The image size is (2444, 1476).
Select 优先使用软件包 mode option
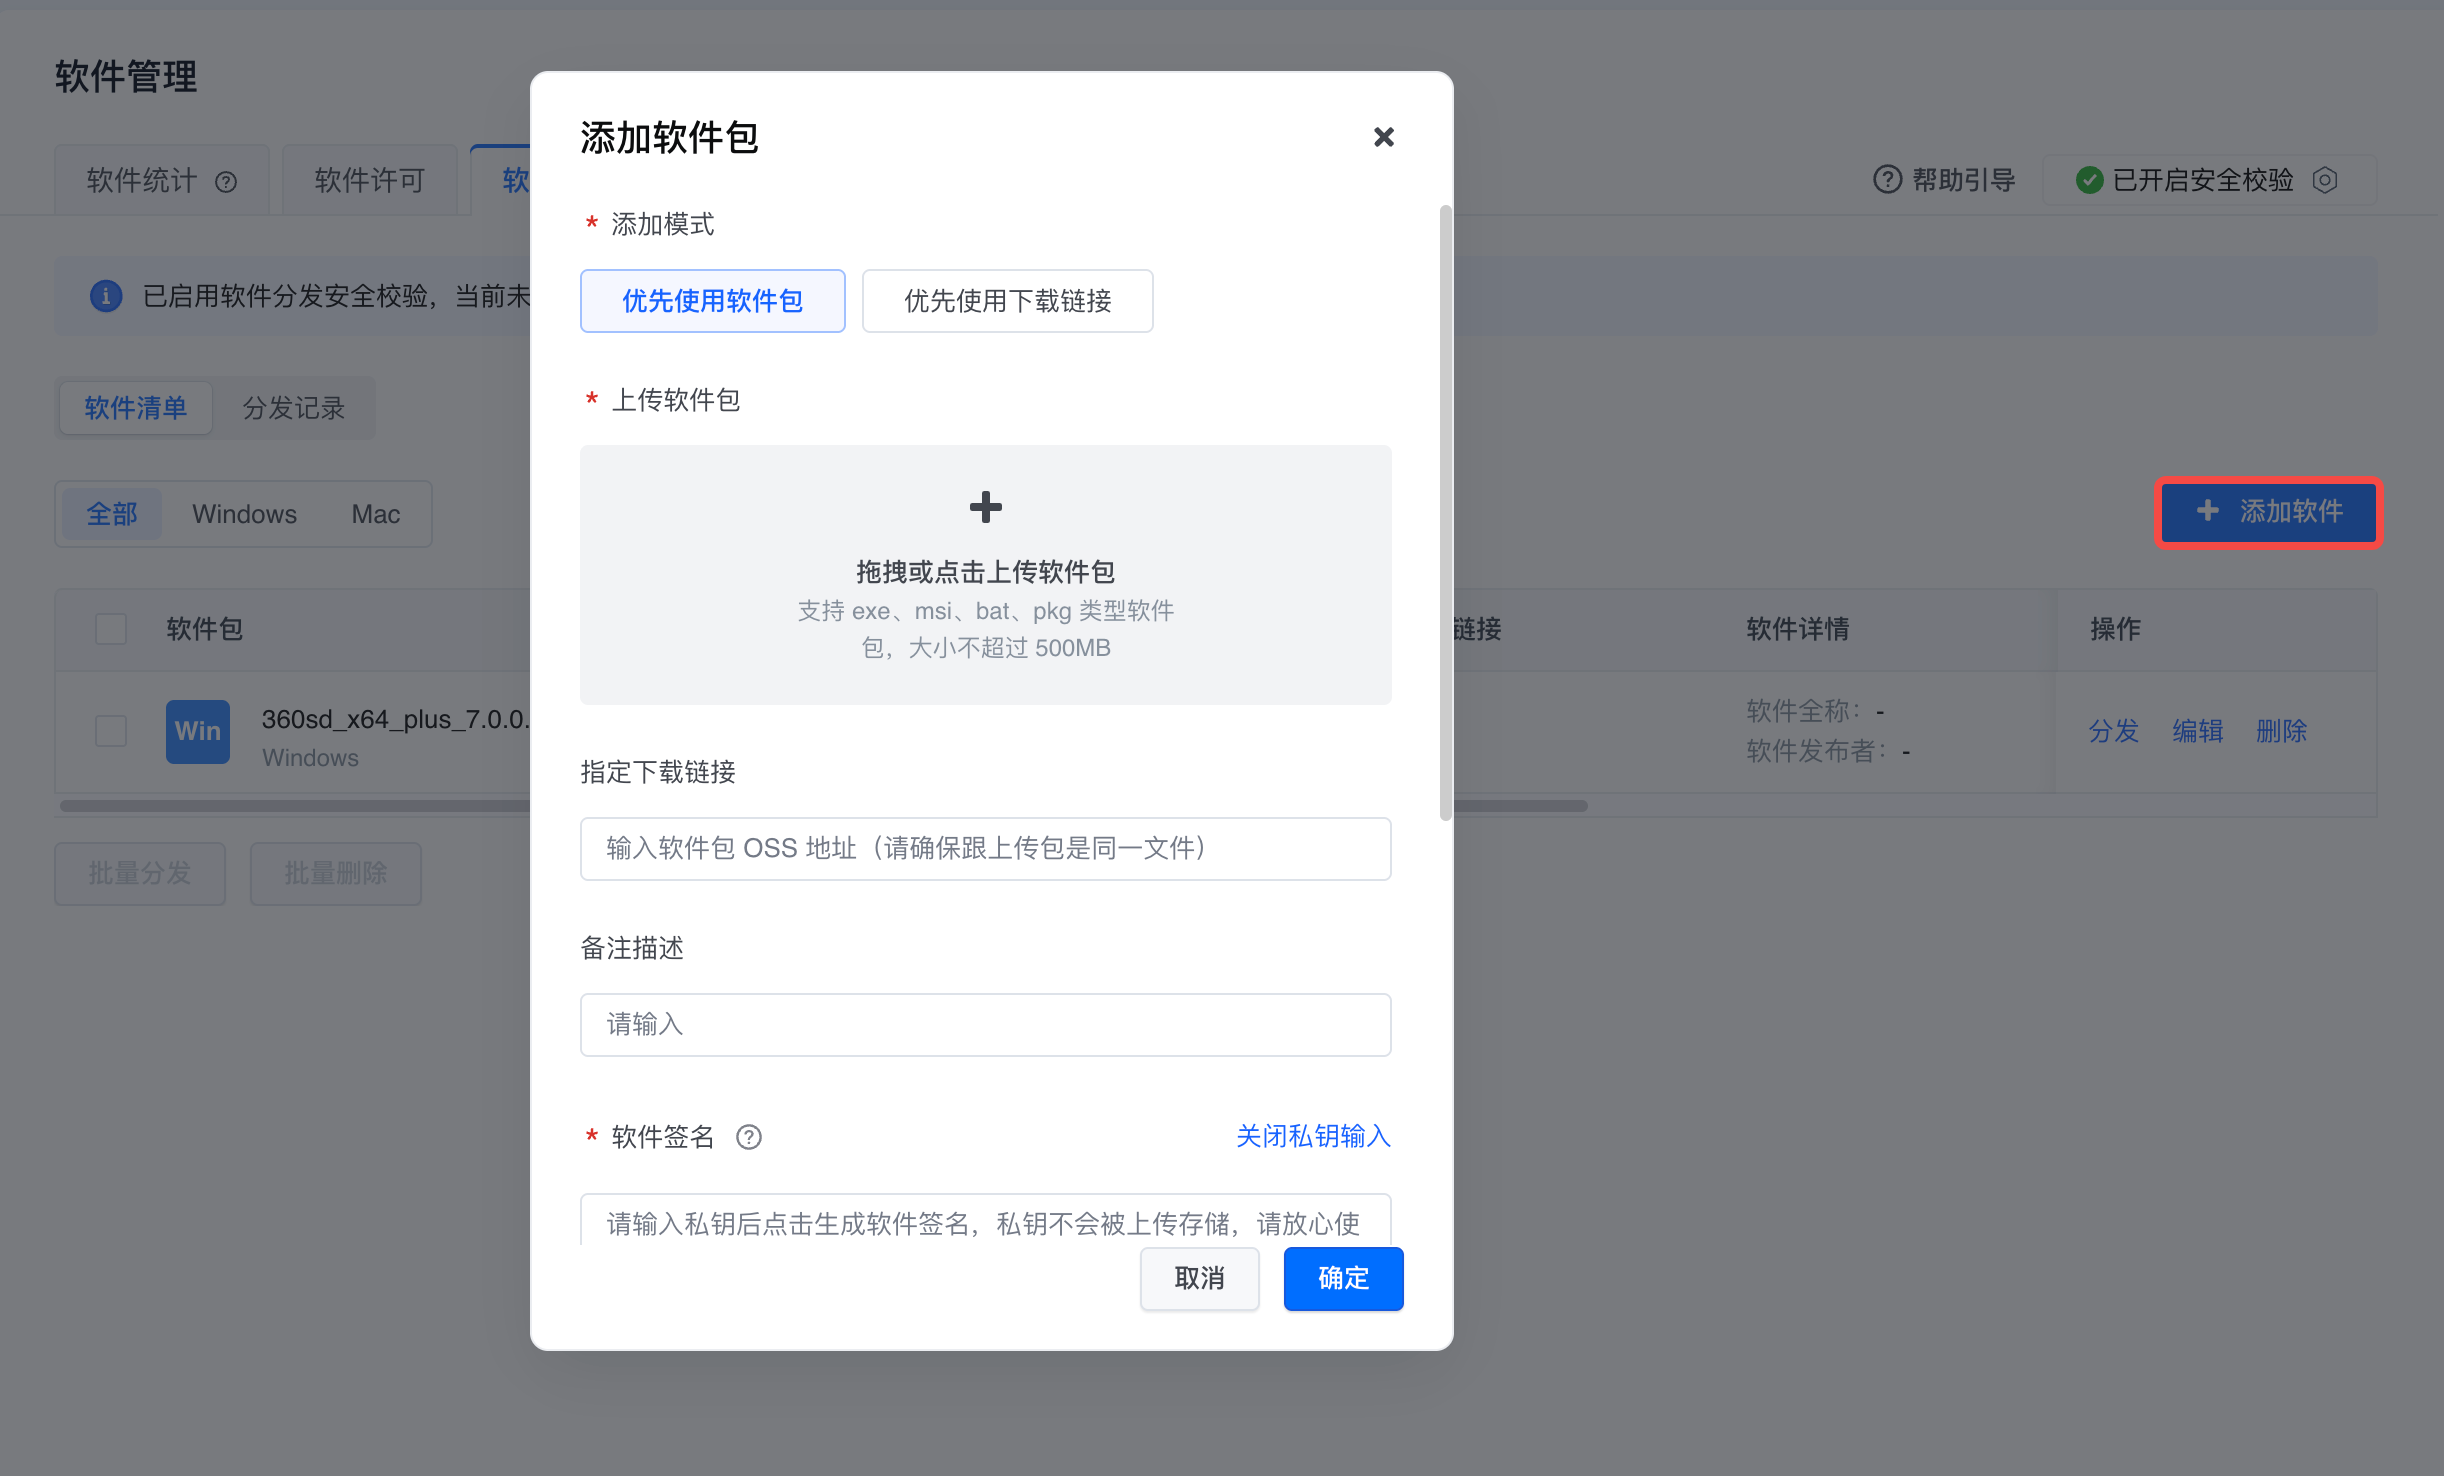(x=712, y=301)
